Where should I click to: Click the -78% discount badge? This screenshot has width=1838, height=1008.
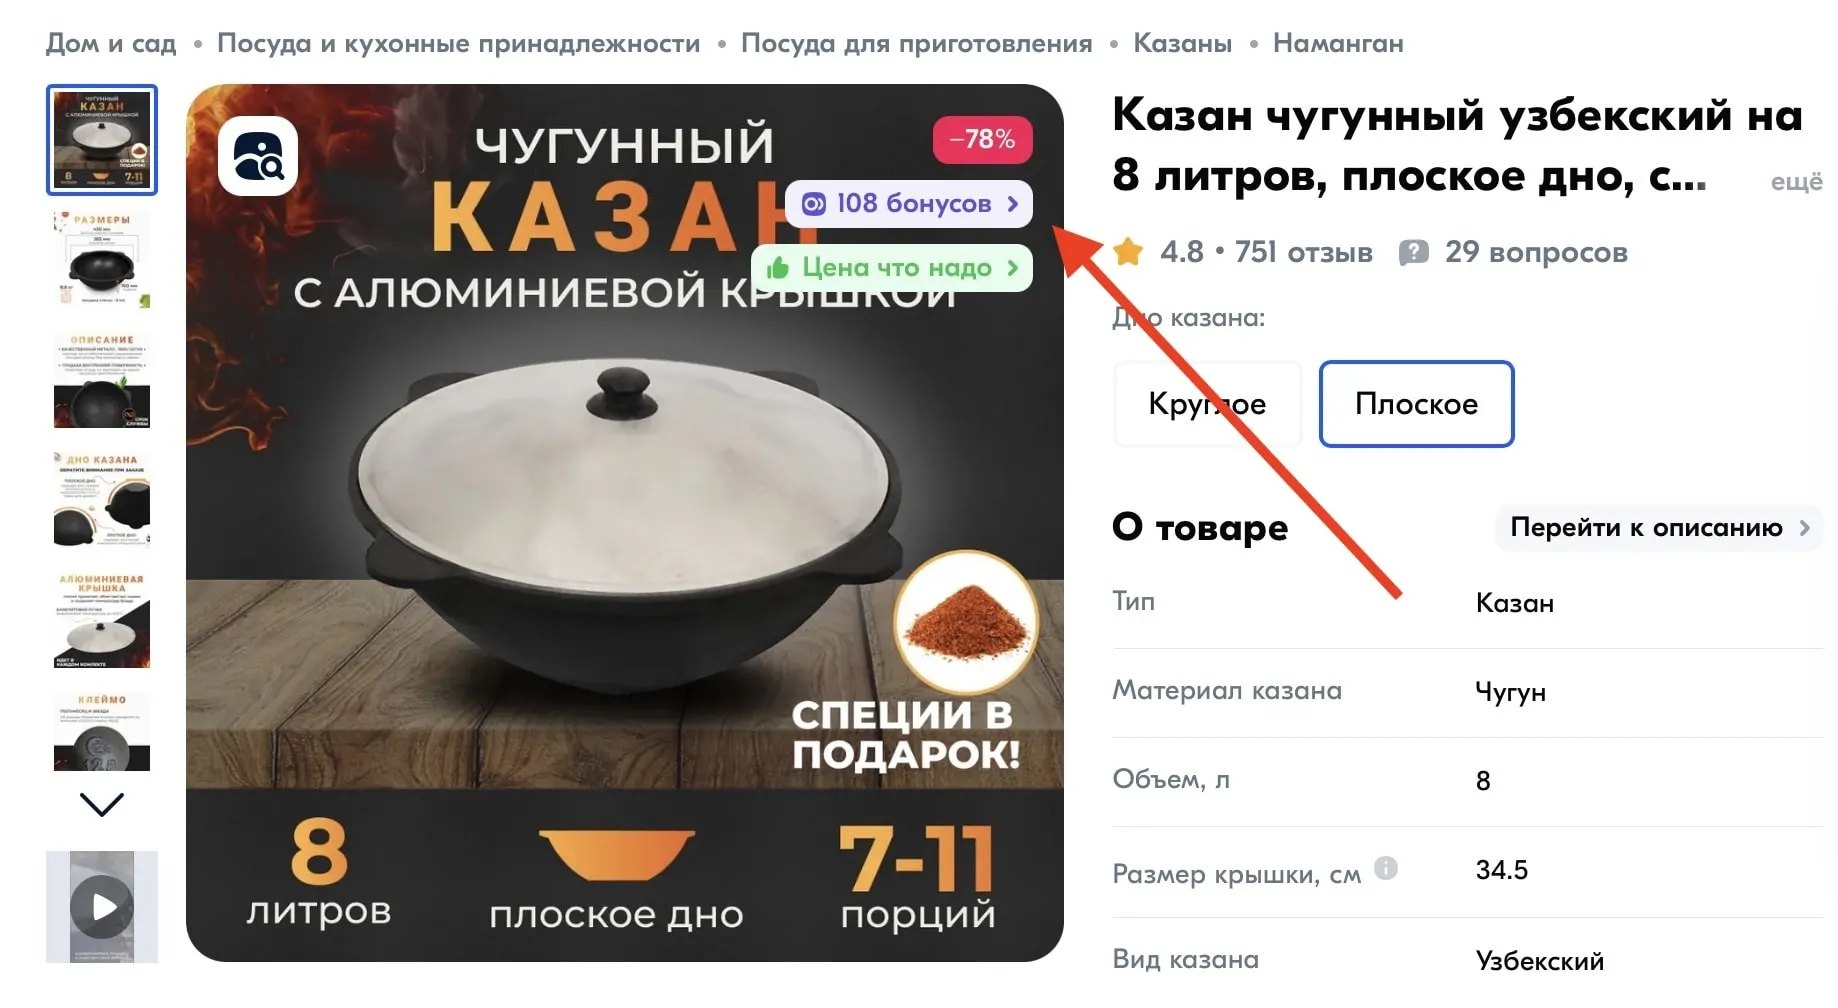point(982,139)
